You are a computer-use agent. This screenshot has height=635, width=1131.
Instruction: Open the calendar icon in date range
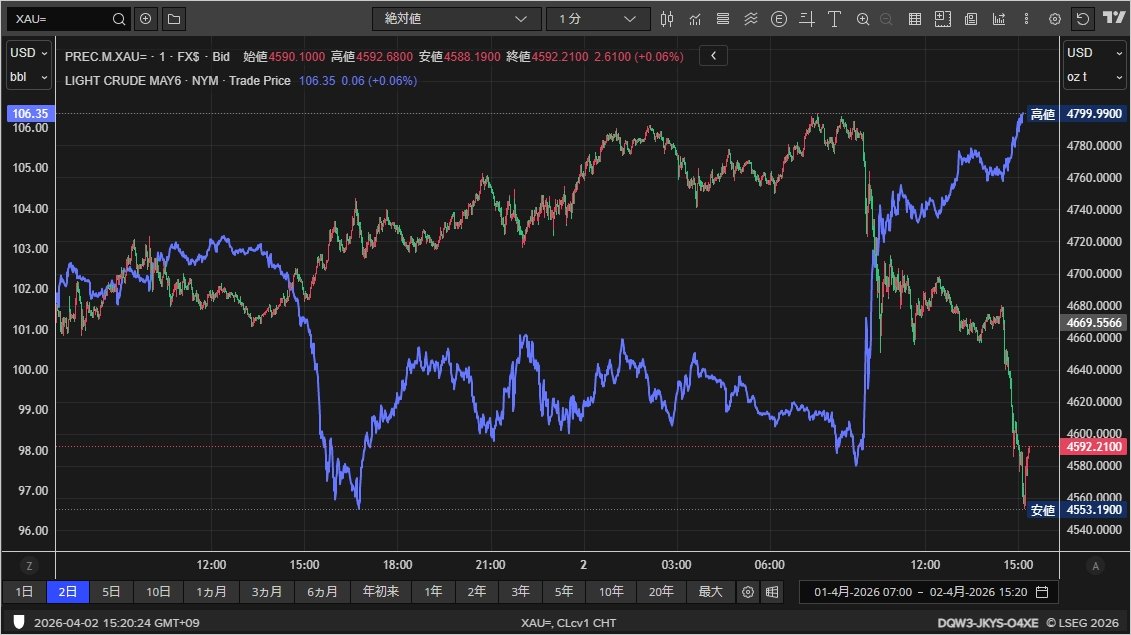[x=1042, y=592]
